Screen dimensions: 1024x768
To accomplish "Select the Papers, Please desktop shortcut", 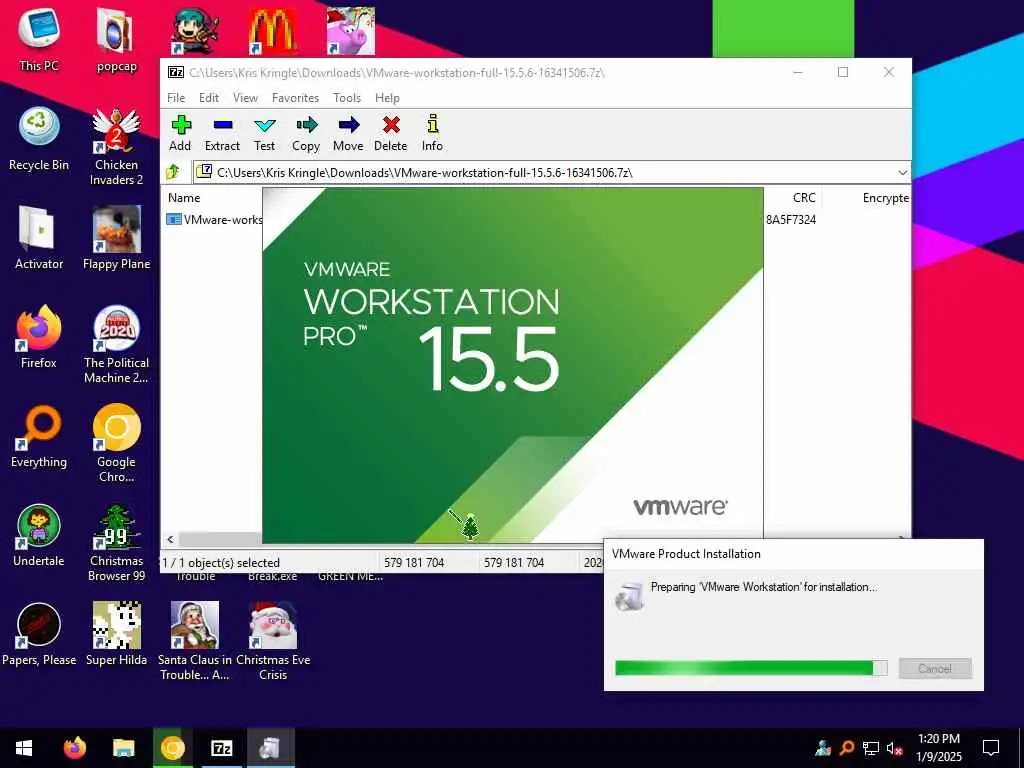I will tap(39, 634).
